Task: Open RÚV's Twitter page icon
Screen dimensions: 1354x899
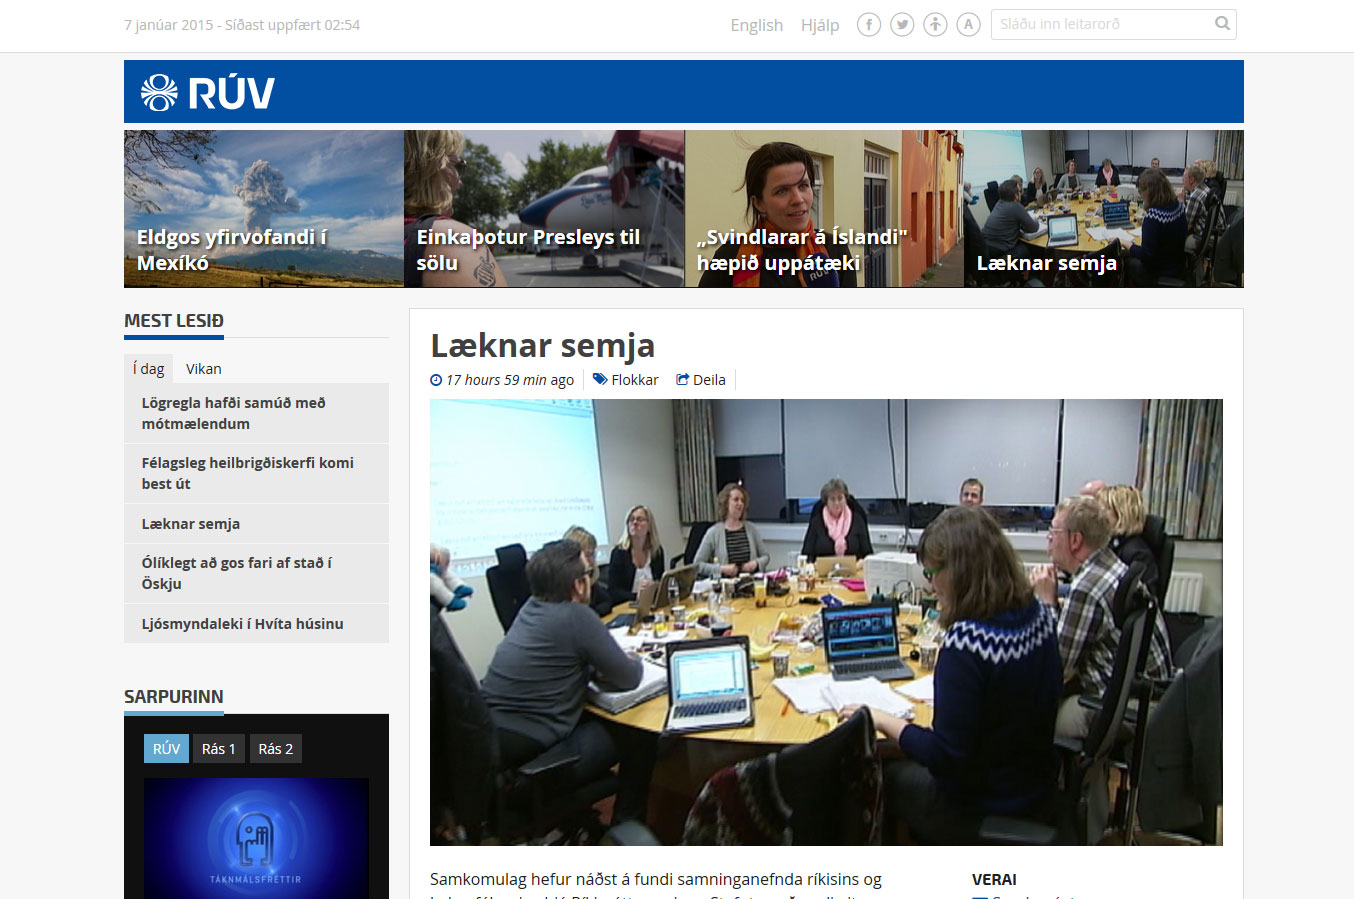Action: [x=902, y=25]
